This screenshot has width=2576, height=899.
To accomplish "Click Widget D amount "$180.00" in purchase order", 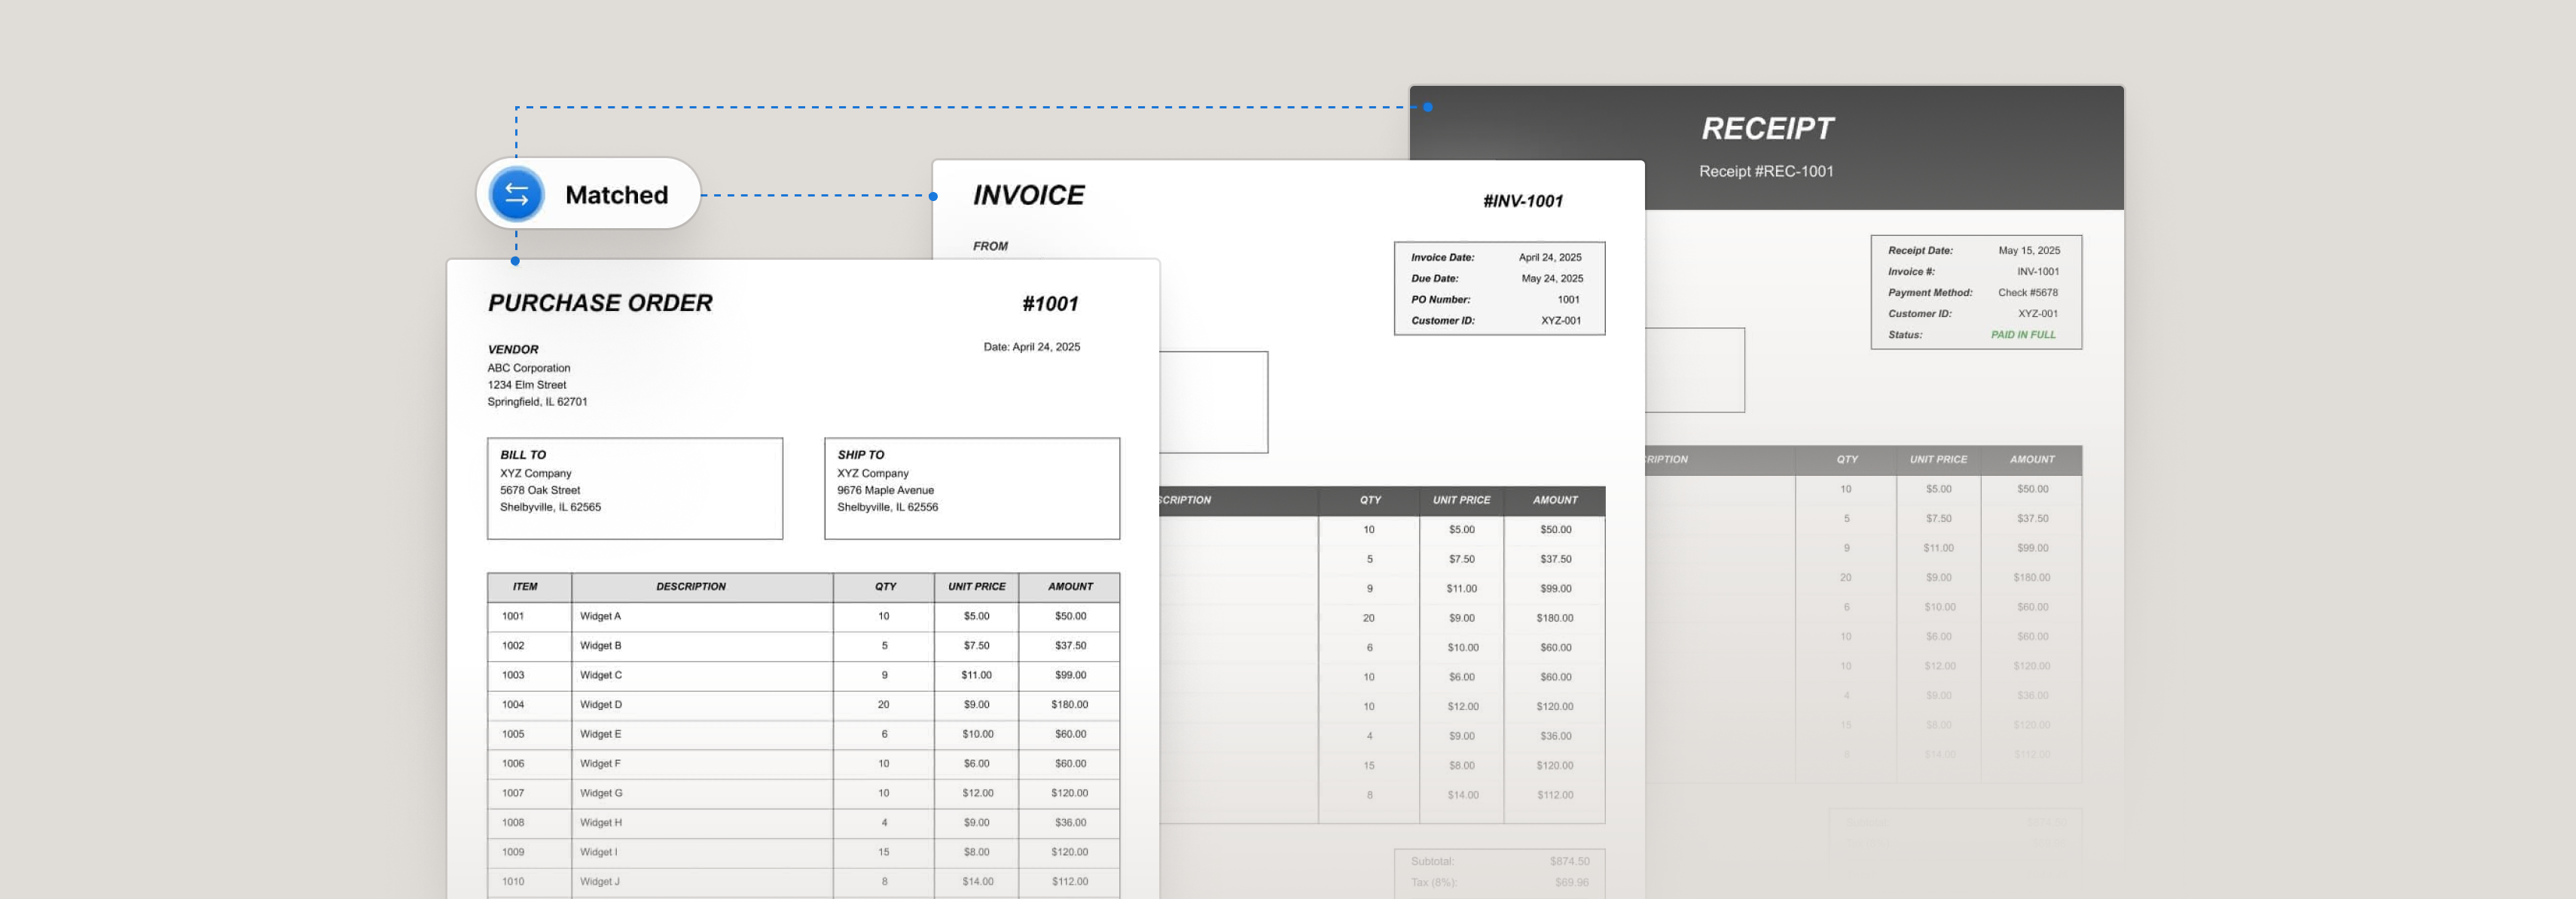I will (1070, 705).
